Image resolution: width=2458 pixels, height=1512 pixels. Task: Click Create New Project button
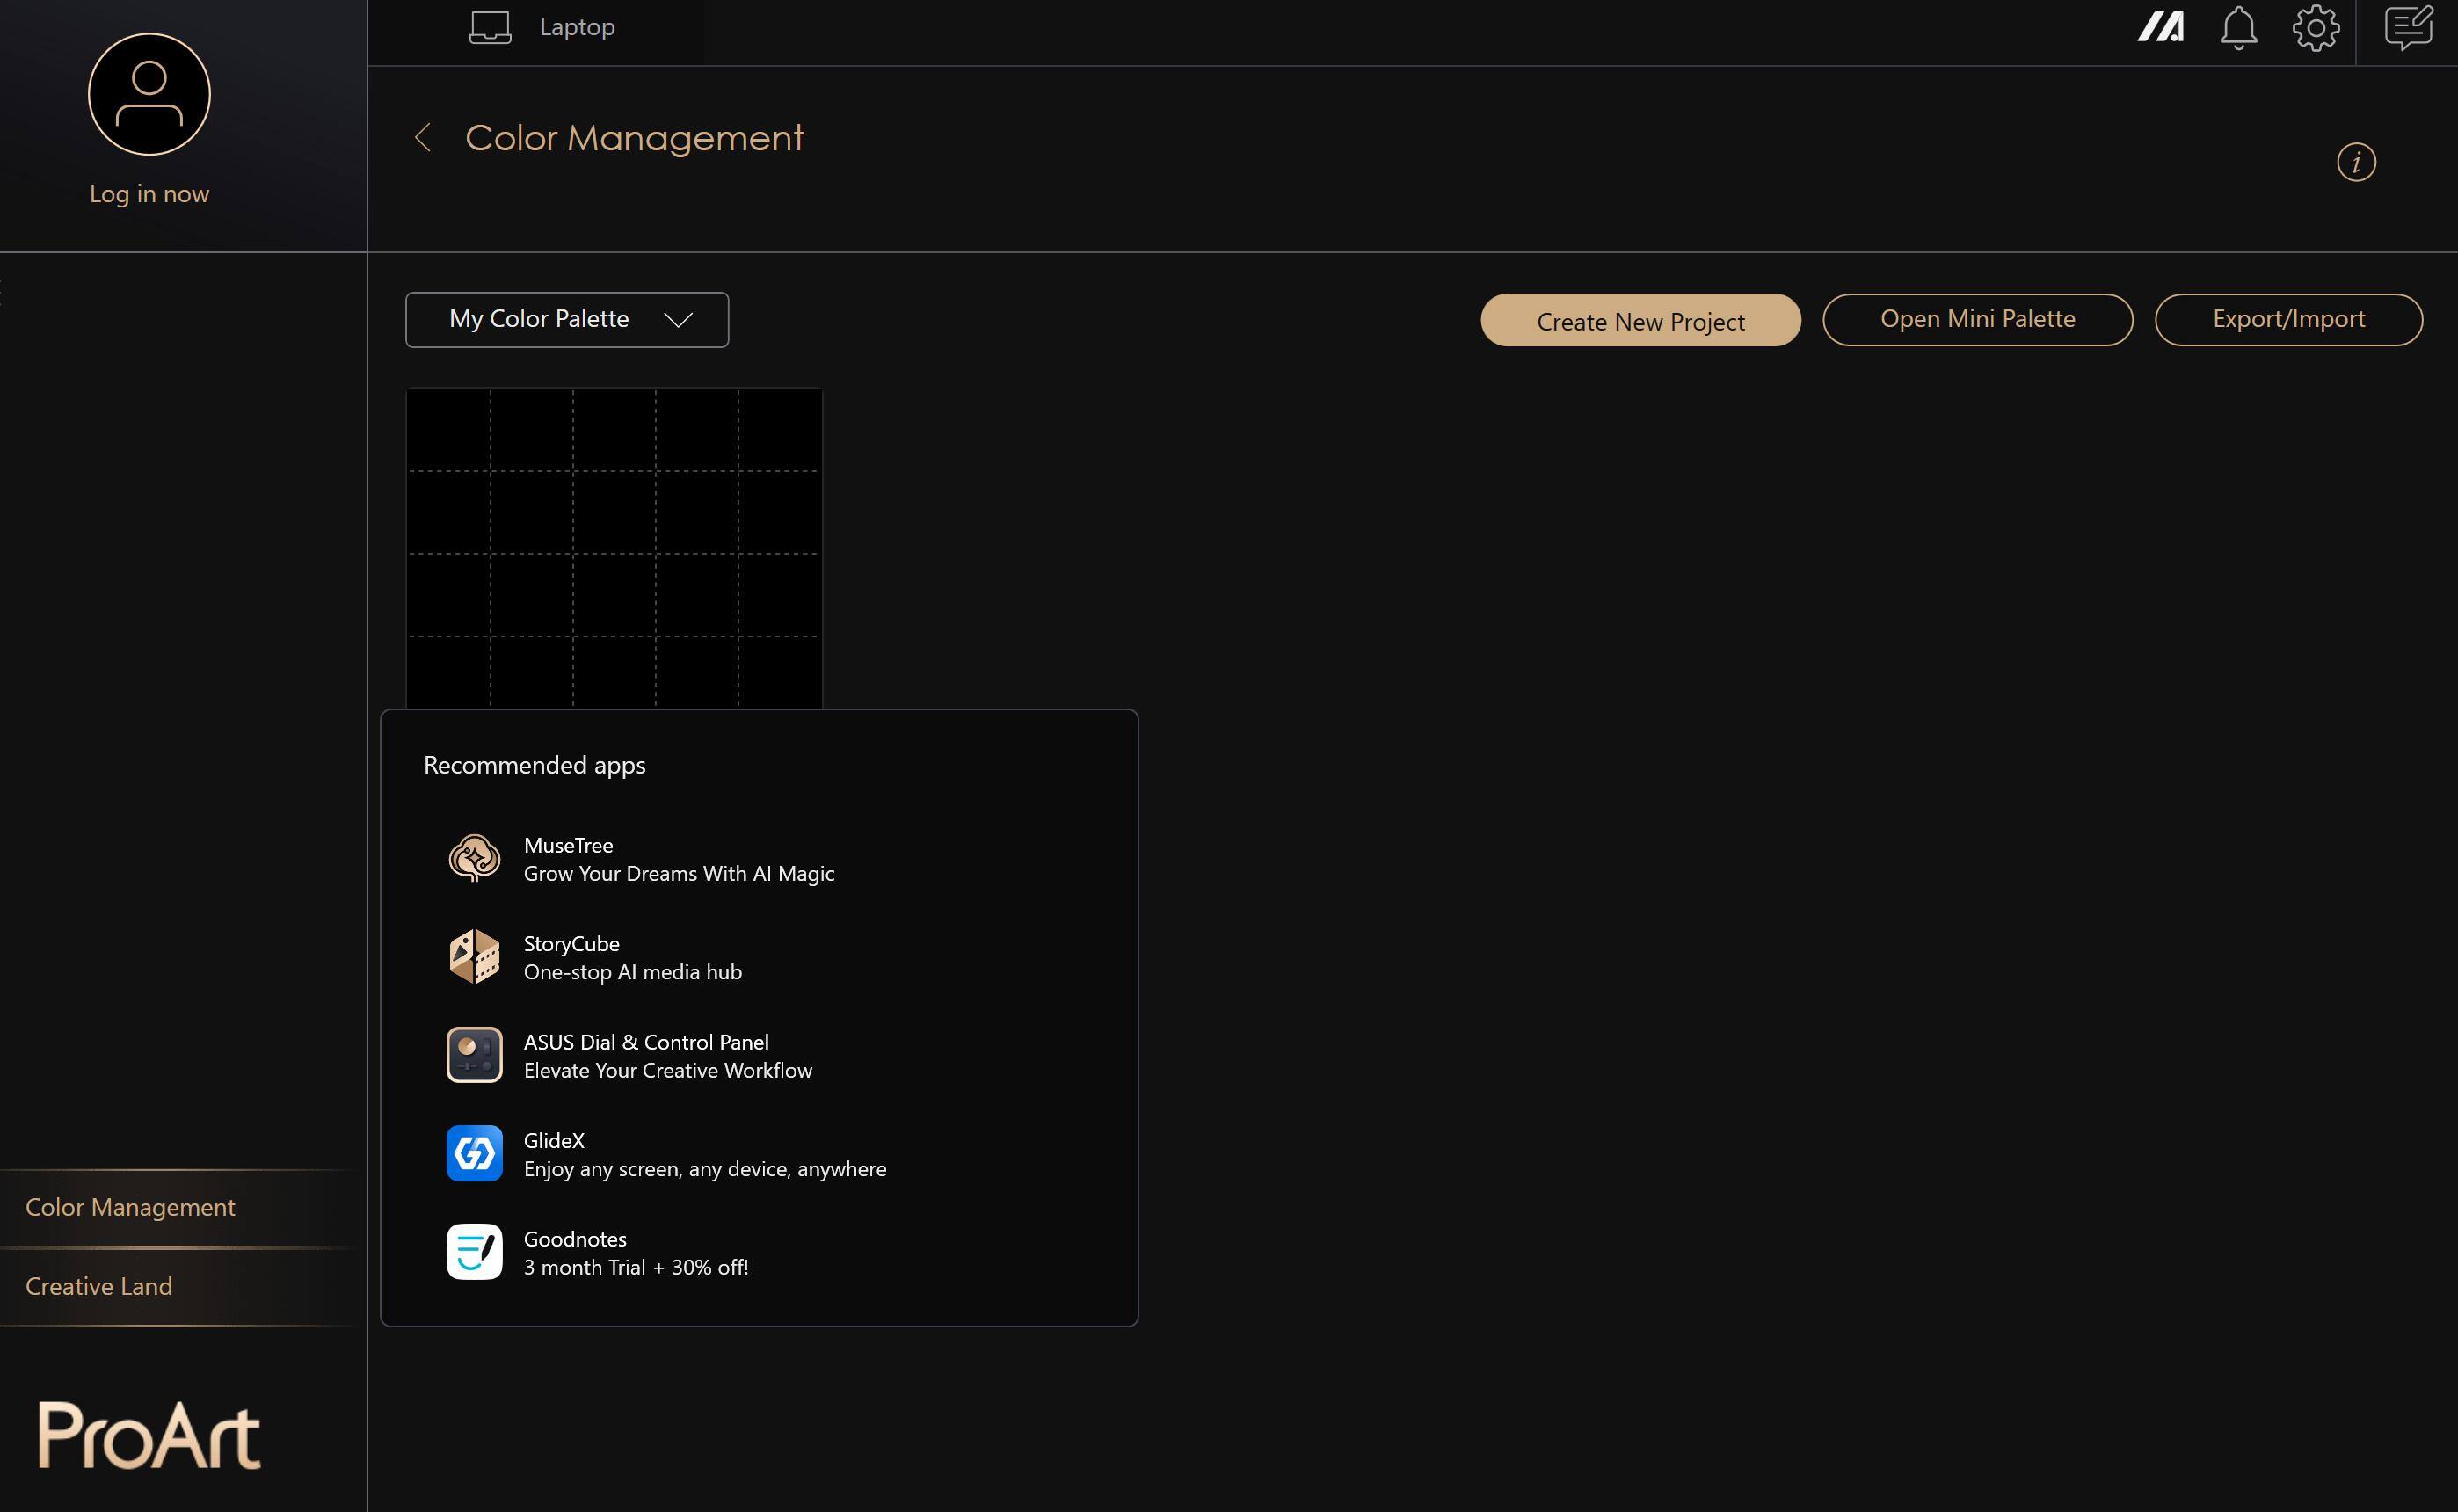1640,320
